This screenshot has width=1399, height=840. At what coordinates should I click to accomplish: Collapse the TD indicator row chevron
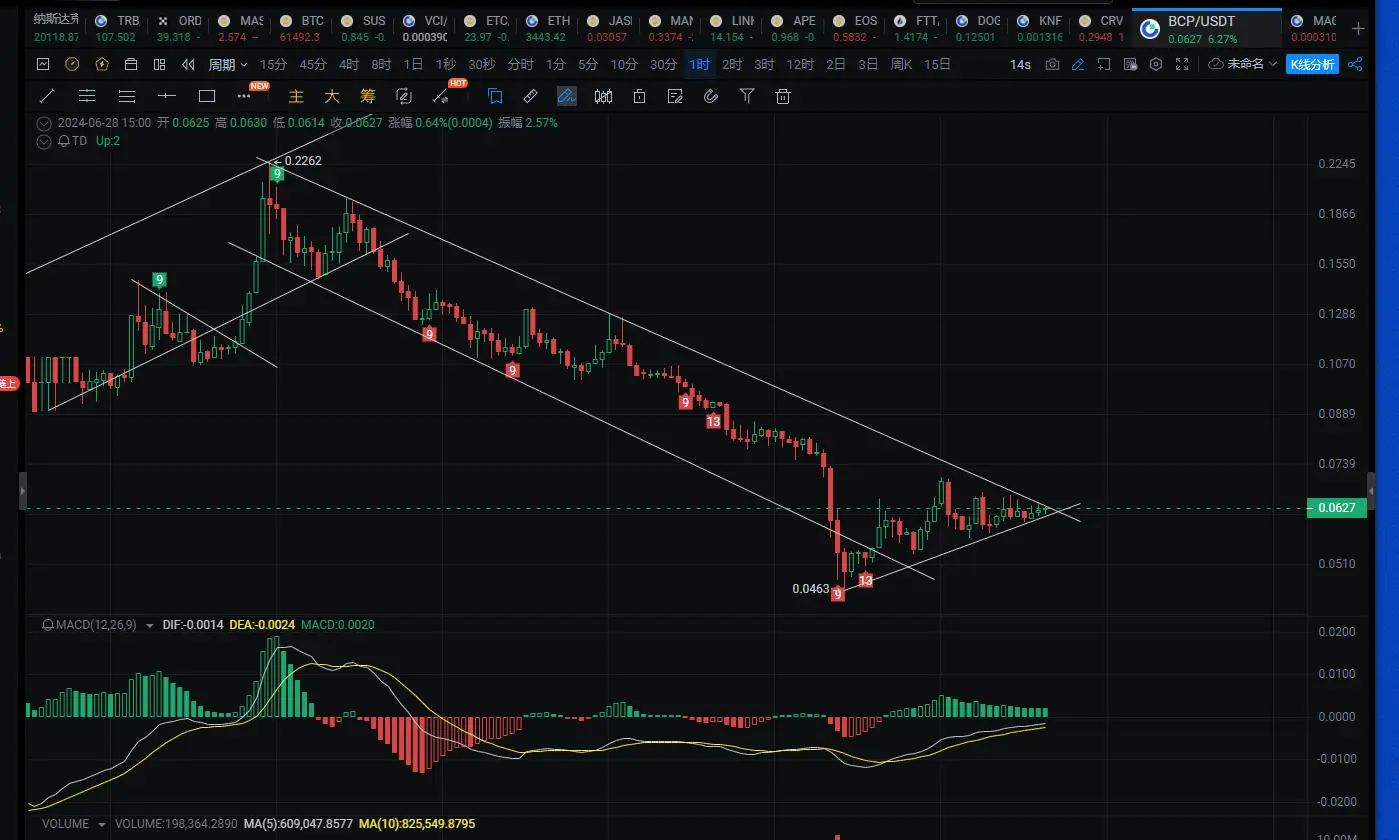click(x=43, y=141)
